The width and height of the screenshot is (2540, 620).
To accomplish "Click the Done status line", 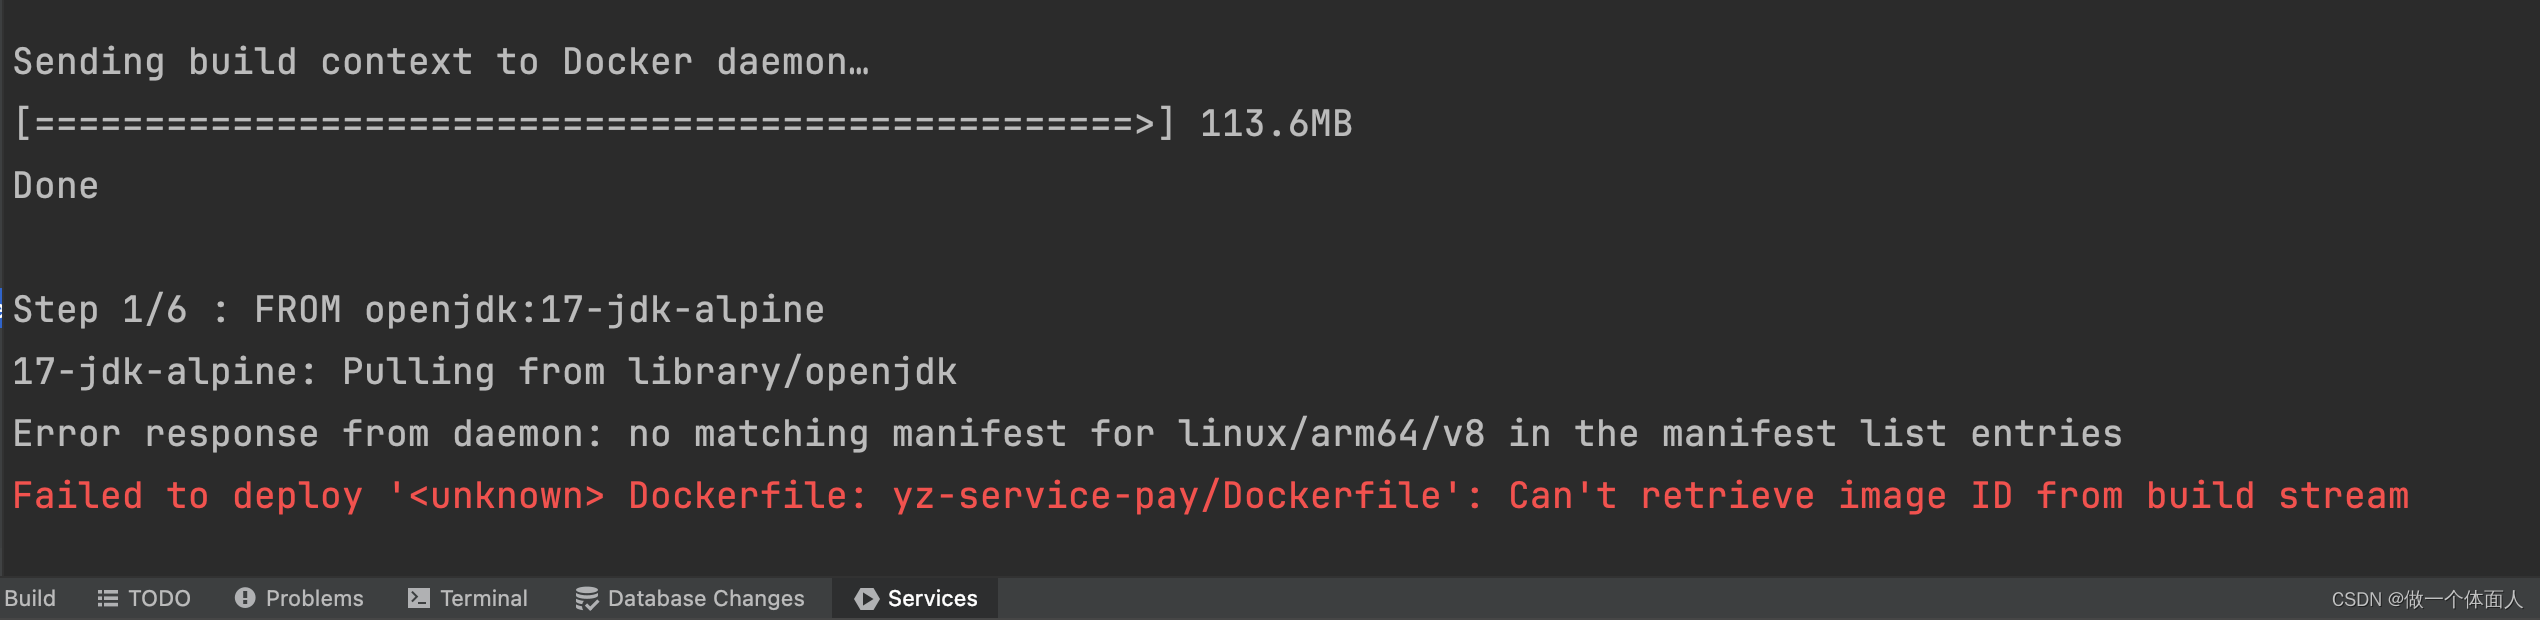I will coord(55,185).
